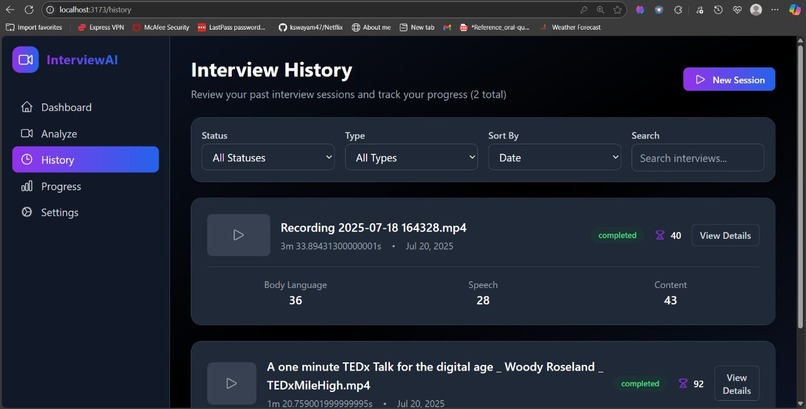Viewport: 806px width, 409px height.
Task: Click the InterviewAI camera logo icon
Action: click(26, 60)
